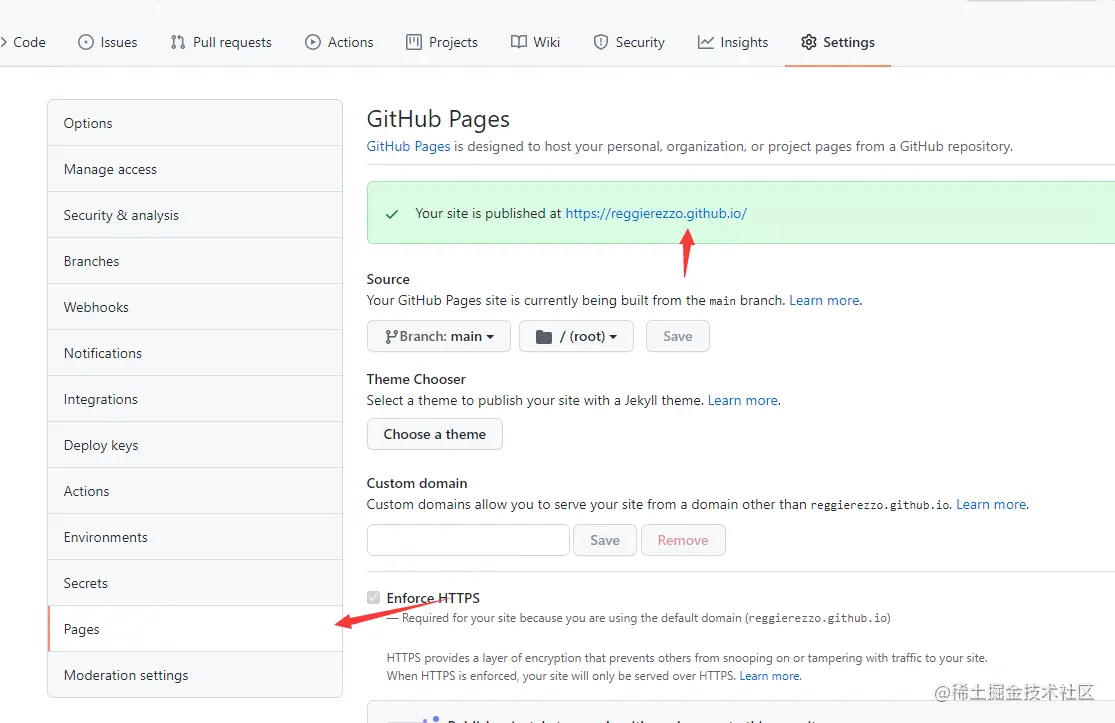Image resolution: width=1115 pixels, height=723 pixels.
Task: Select Security & analysis sidebar item
Action: click(195, 215)
